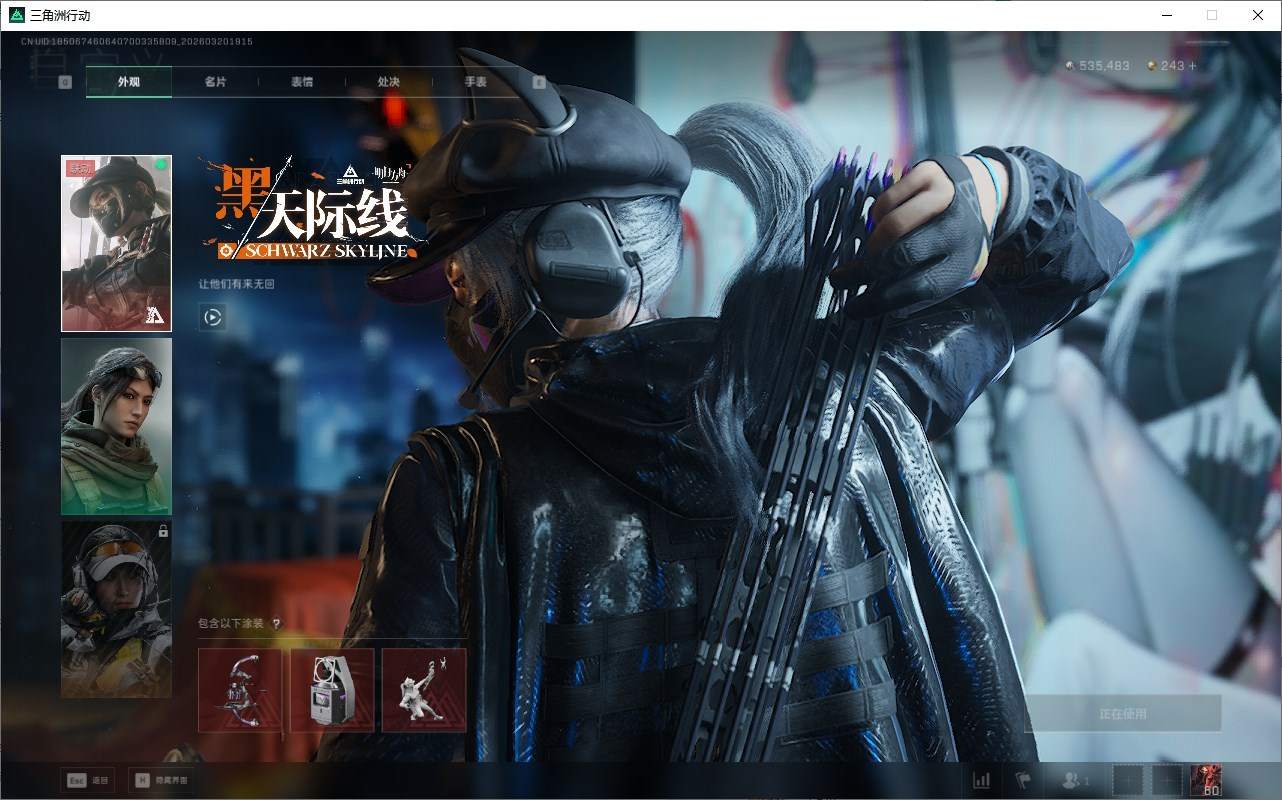Go to the 处决 tab
1282x800 pixels.
coord(389,82)
